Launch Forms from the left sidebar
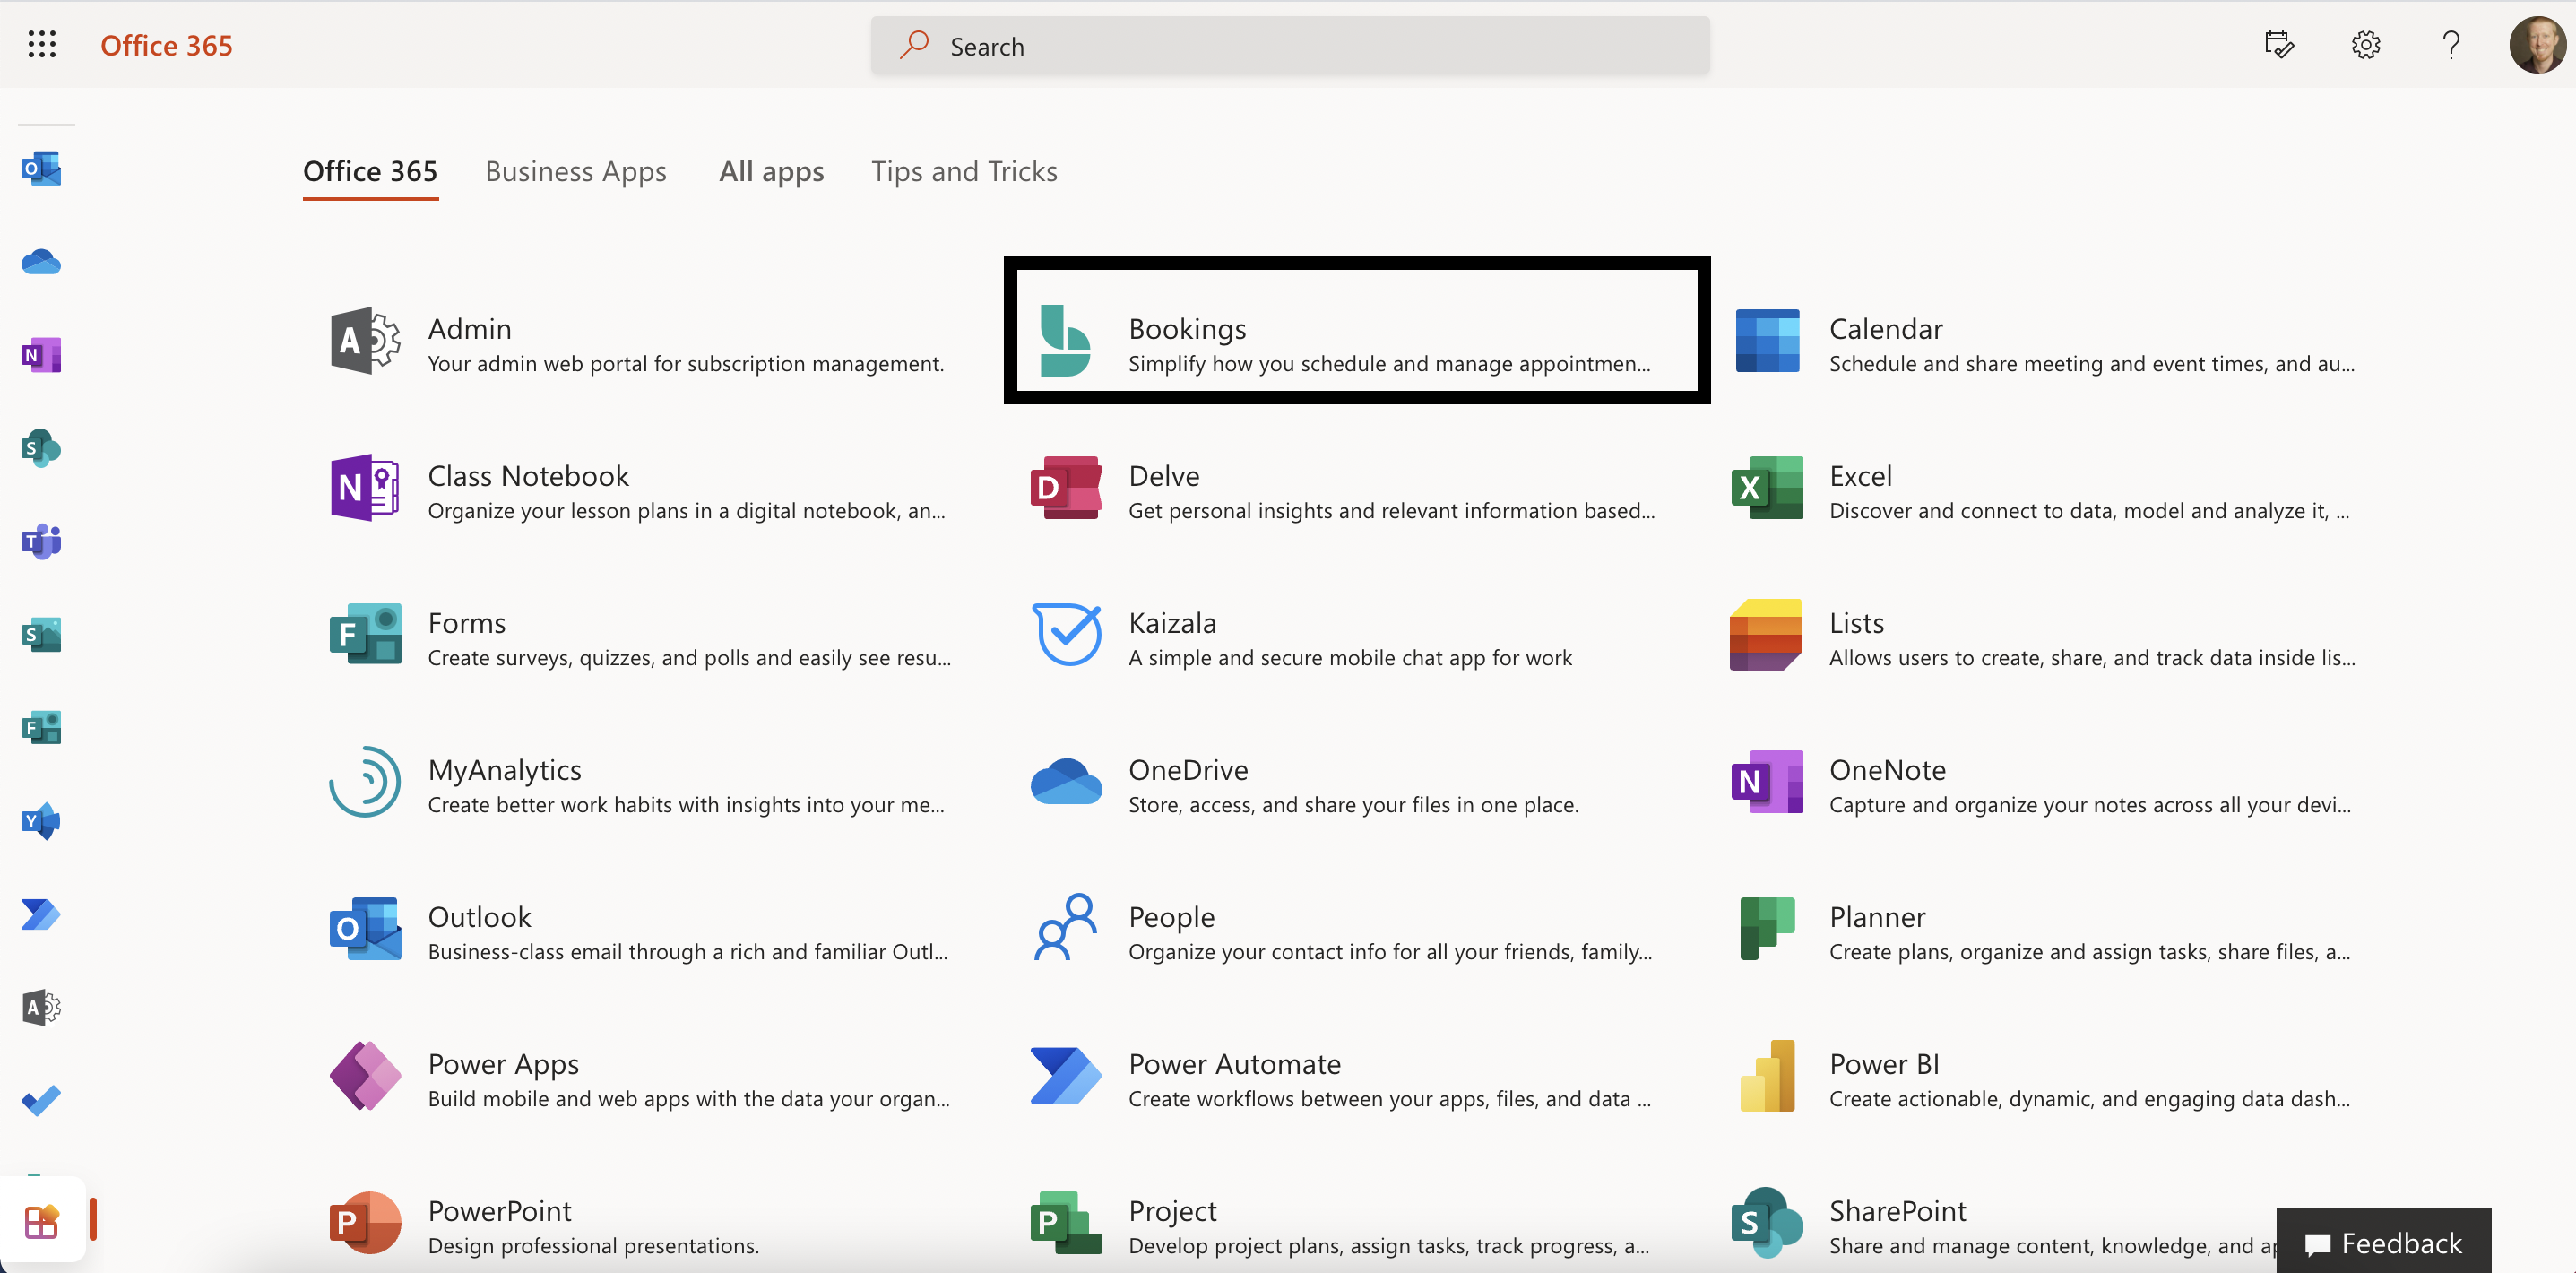The height and width of the screenshot is (1273, 2576). pos(41,727)
